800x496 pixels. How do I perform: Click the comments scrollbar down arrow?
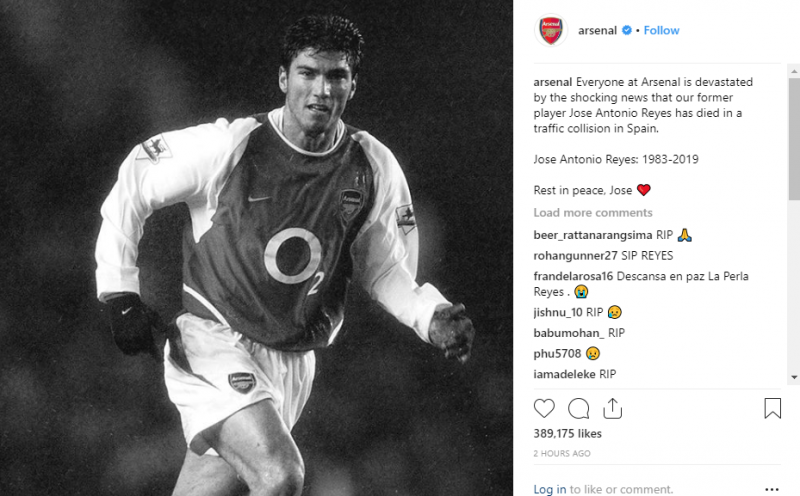794,377
